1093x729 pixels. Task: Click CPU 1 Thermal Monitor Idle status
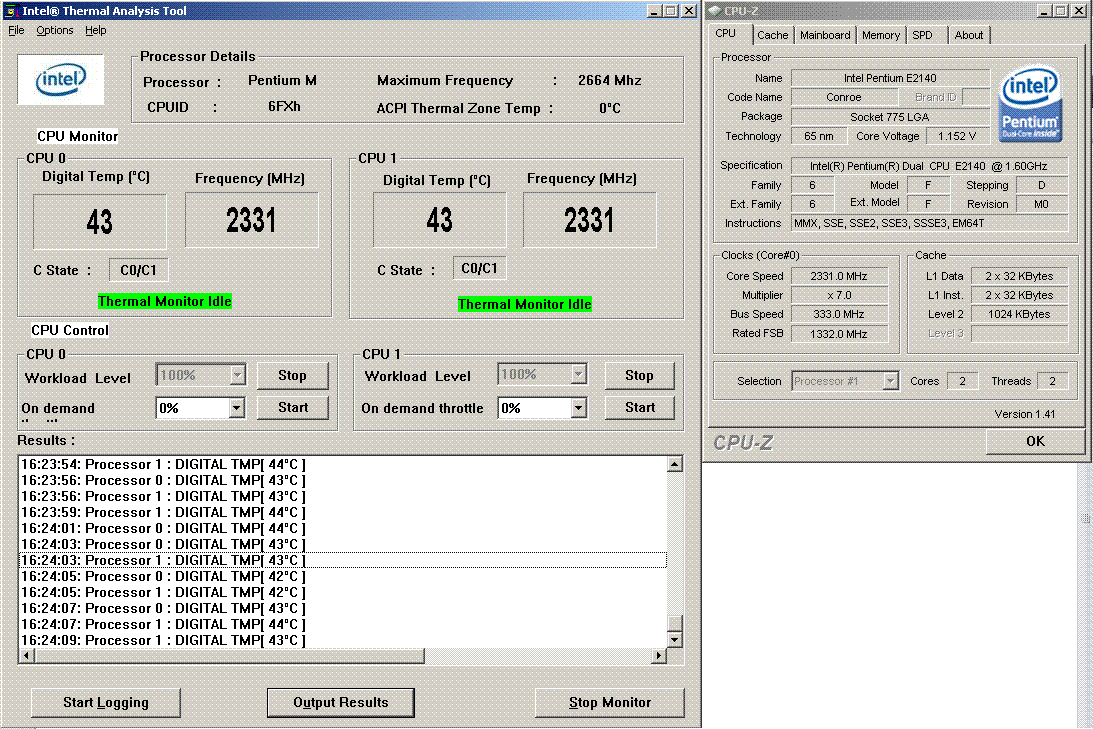(524, 305)
